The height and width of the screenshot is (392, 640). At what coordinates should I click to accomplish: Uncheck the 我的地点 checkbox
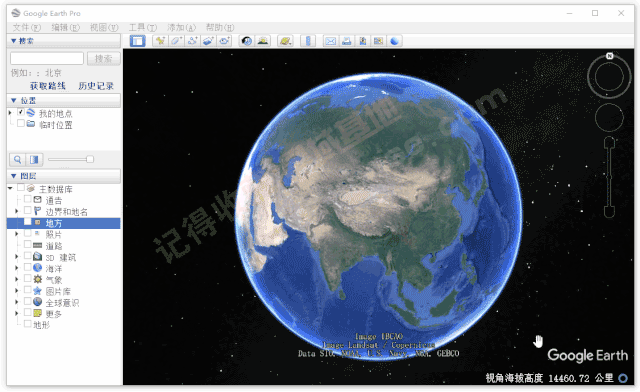click(x=20, y=112)
